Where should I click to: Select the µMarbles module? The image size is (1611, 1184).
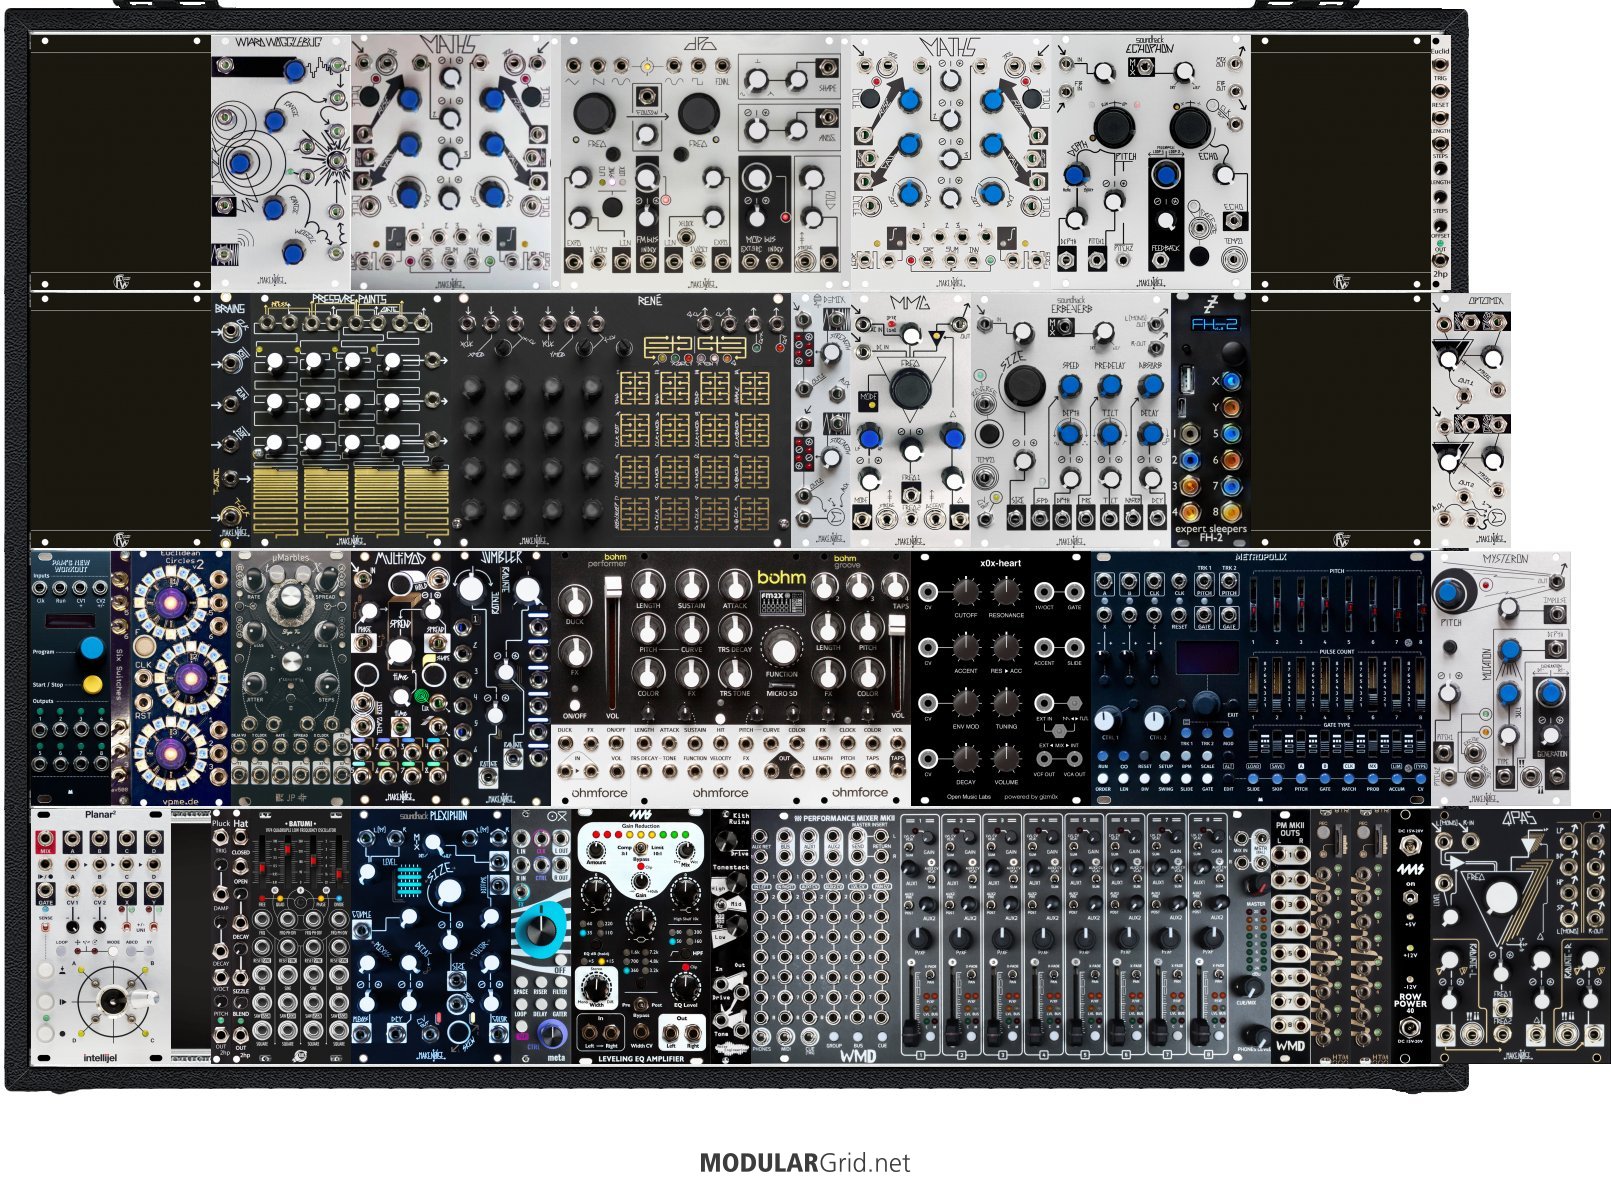click(291, 678)
